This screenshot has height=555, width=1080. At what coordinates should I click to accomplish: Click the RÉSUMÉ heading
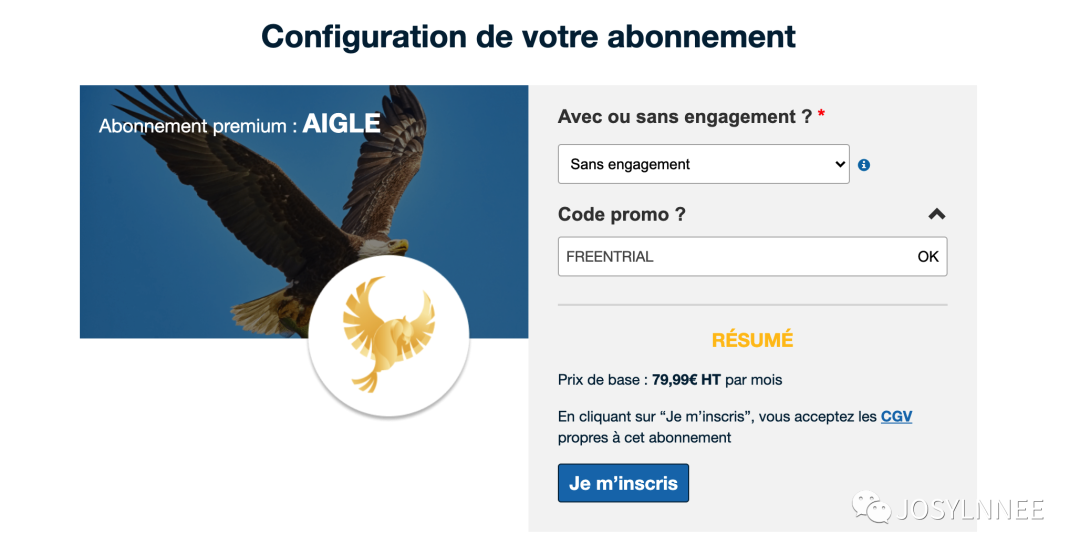752,340
